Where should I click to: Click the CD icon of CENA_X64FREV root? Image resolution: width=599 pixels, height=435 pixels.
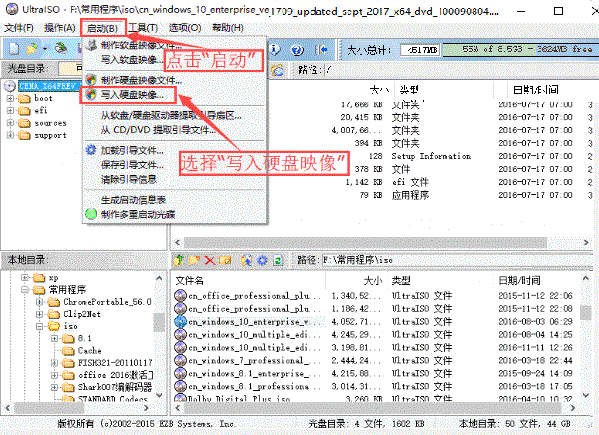(10, 86)
